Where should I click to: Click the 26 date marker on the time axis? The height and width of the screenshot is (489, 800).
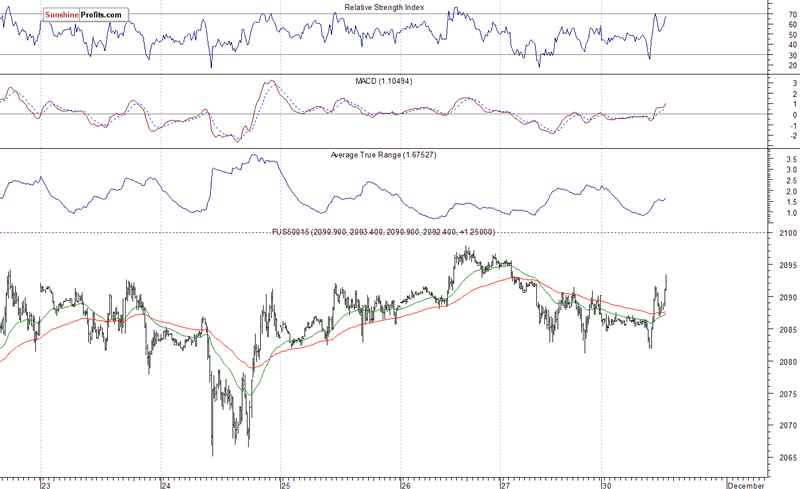coord(406,485)
